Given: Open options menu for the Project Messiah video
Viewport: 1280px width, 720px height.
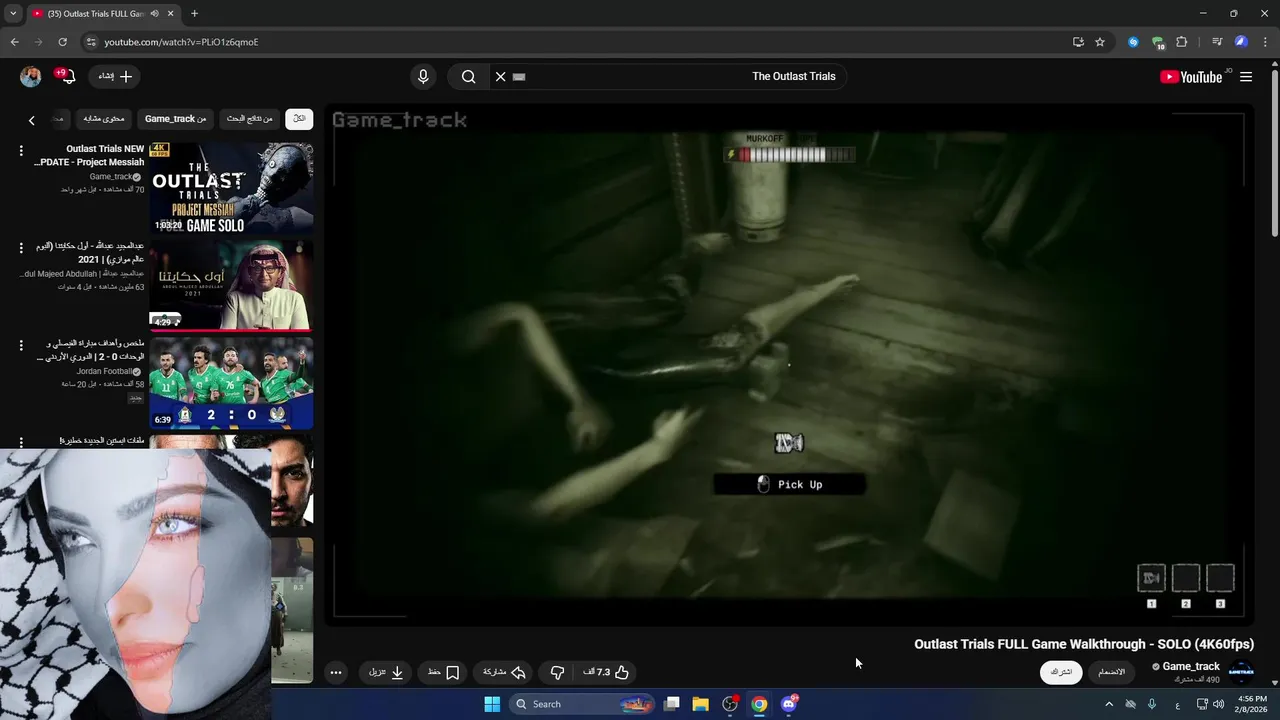Looking at the screenshot, I should tap(21, 151).
